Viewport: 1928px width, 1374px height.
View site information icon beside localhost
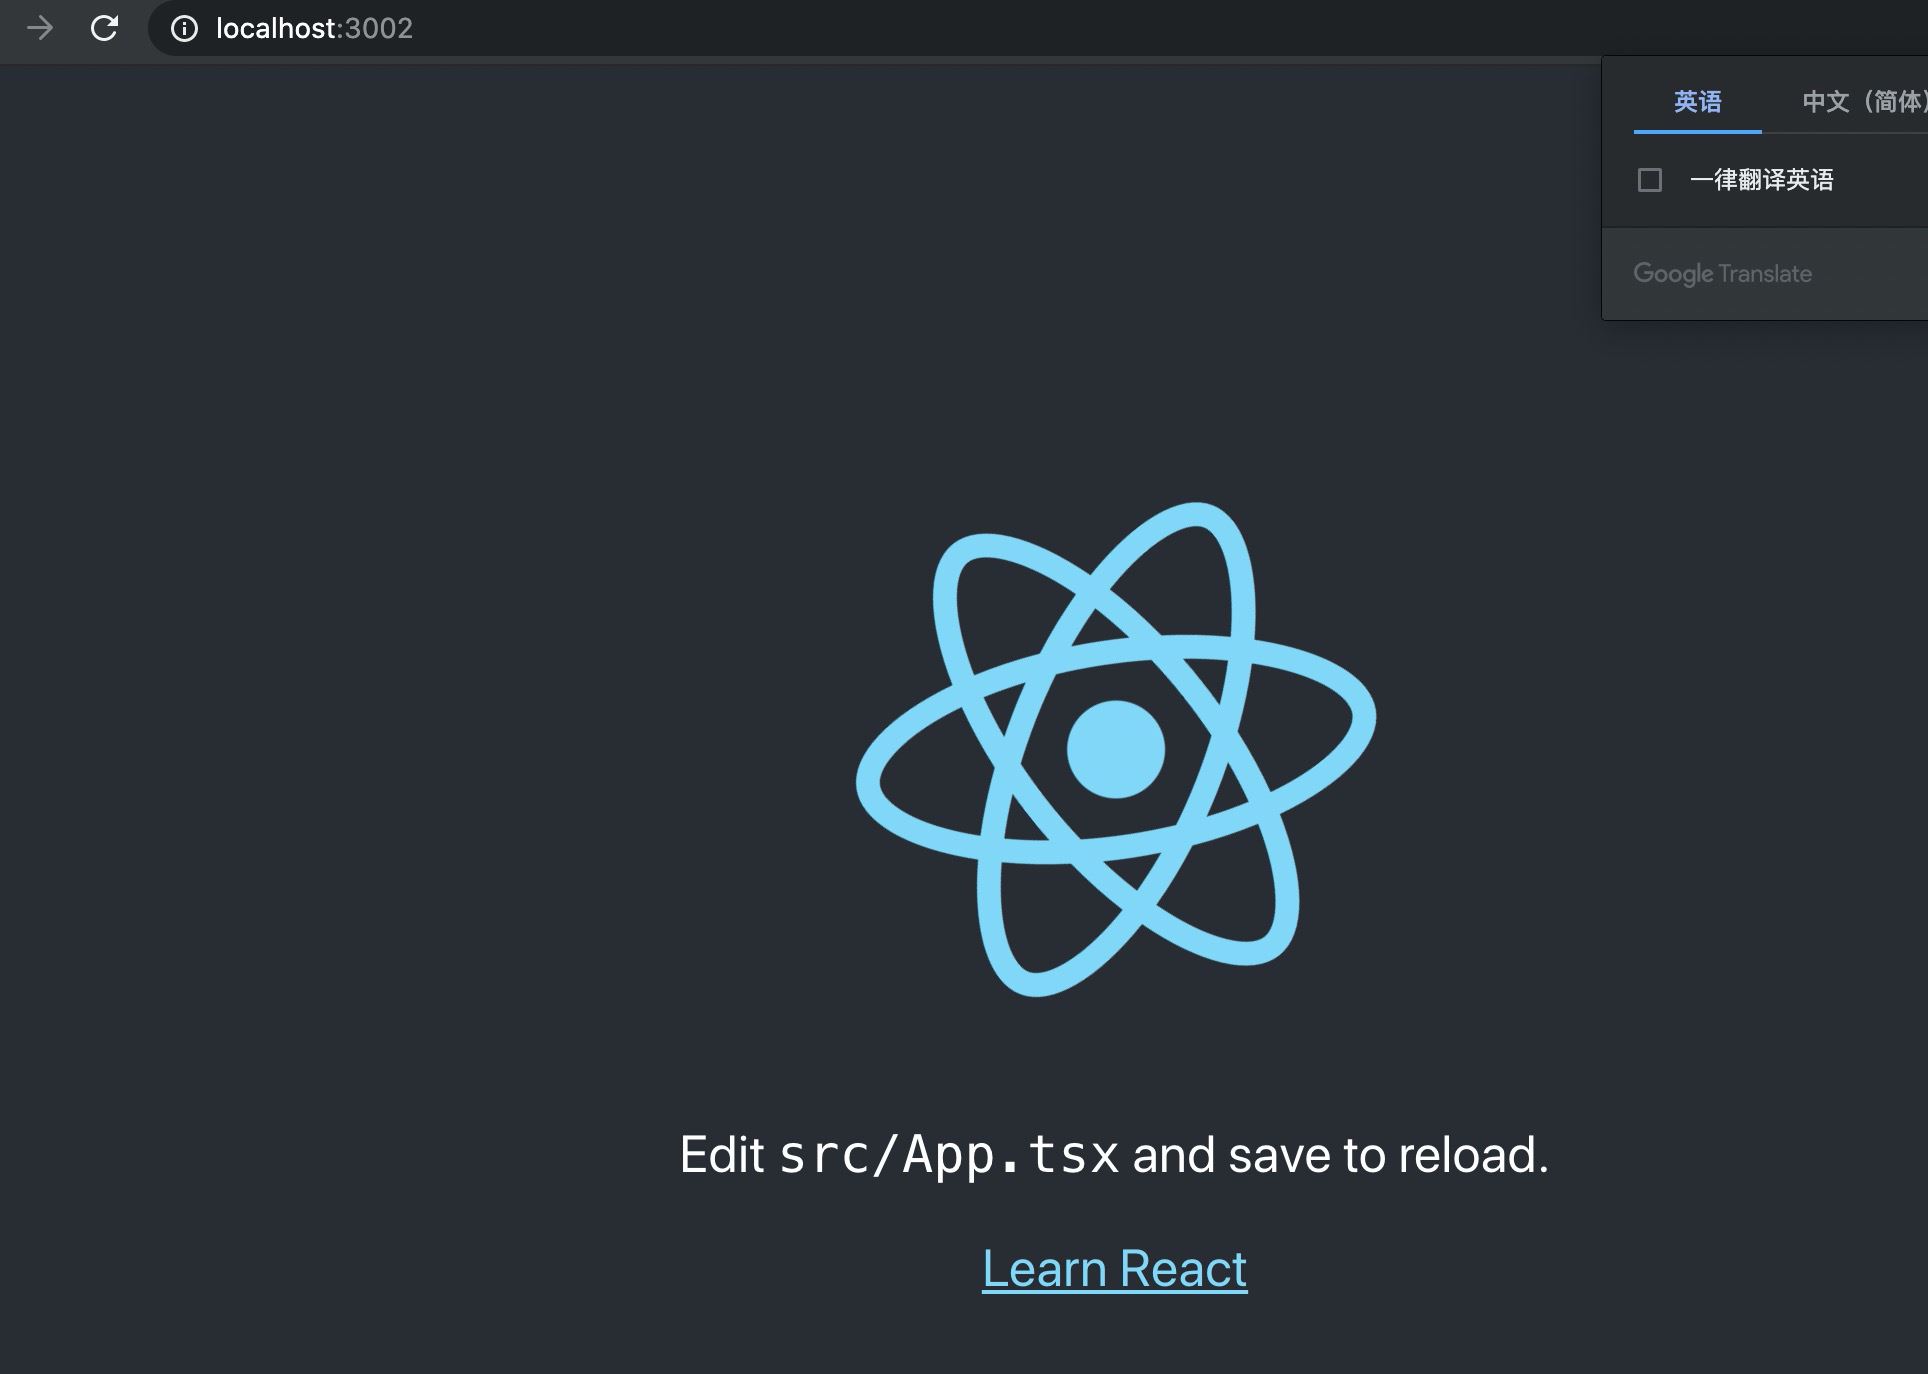(x=184, y=28)
